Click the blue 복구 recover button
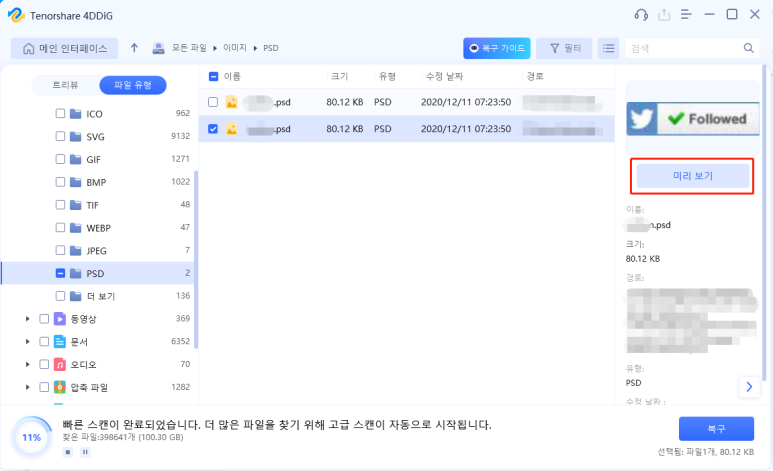This screenshot has height=471, width=773. (716, 429)
